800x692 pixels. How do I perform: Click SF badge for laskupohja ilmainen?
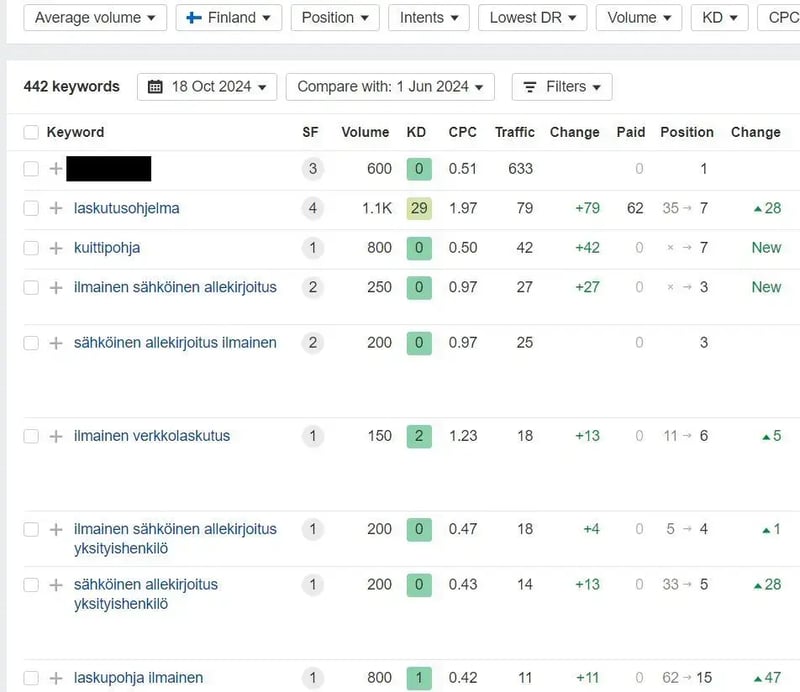(x=313, y=678)
